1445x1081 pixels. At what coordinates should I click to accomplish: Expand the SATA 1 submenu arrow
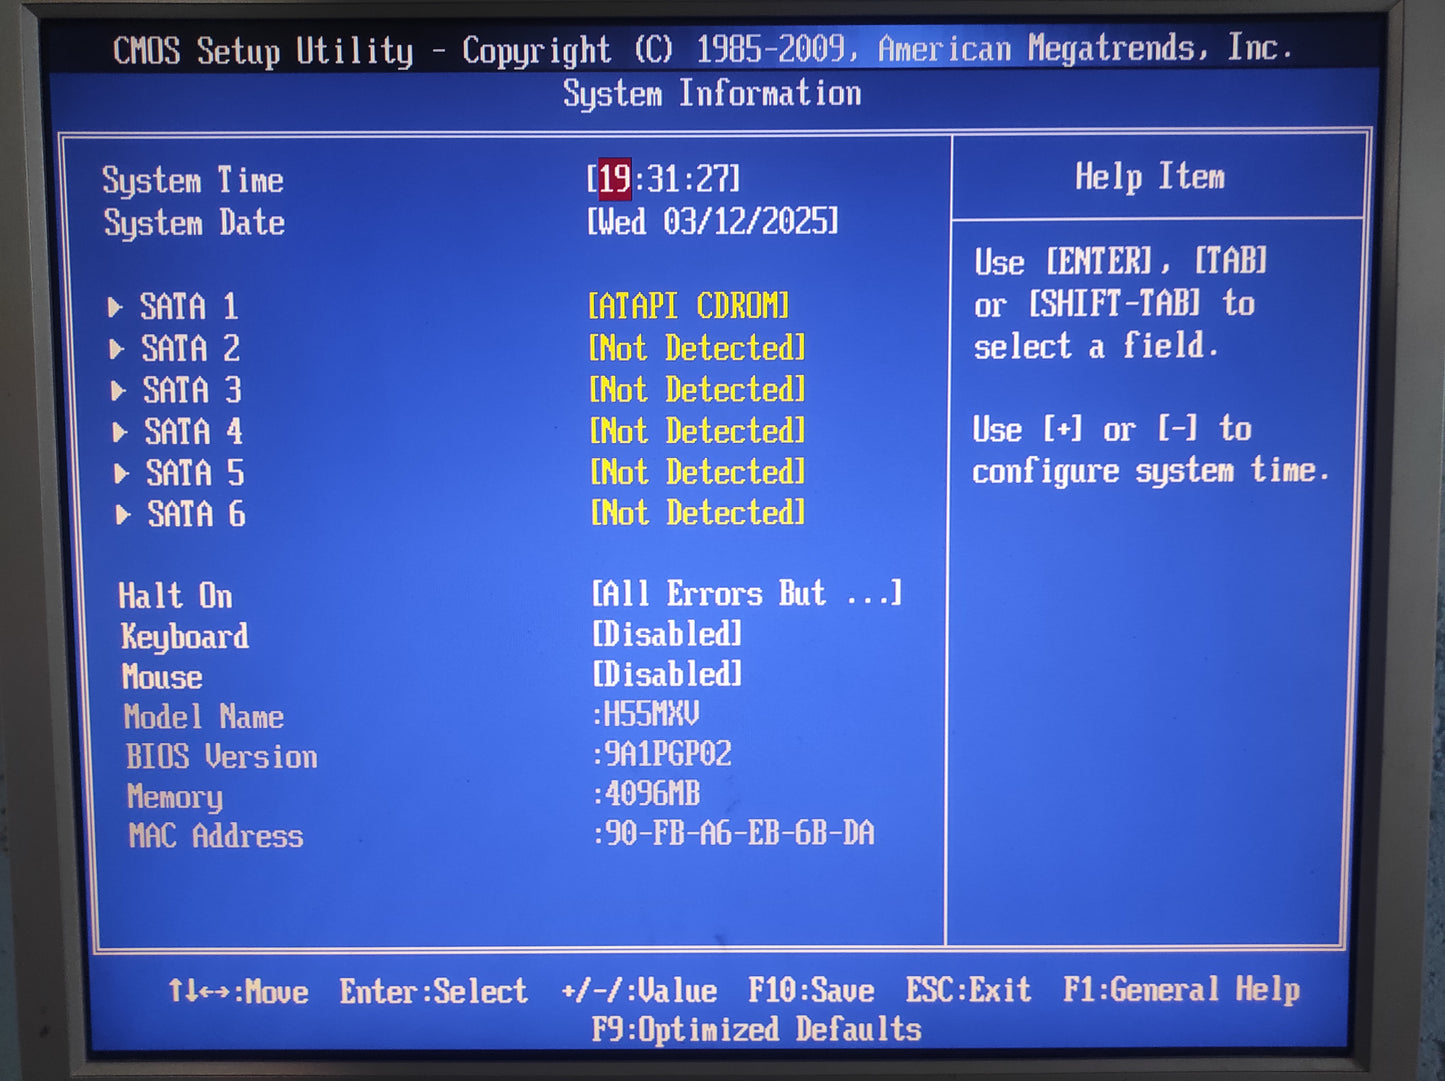pyautogui.click(x=115, y=307)
